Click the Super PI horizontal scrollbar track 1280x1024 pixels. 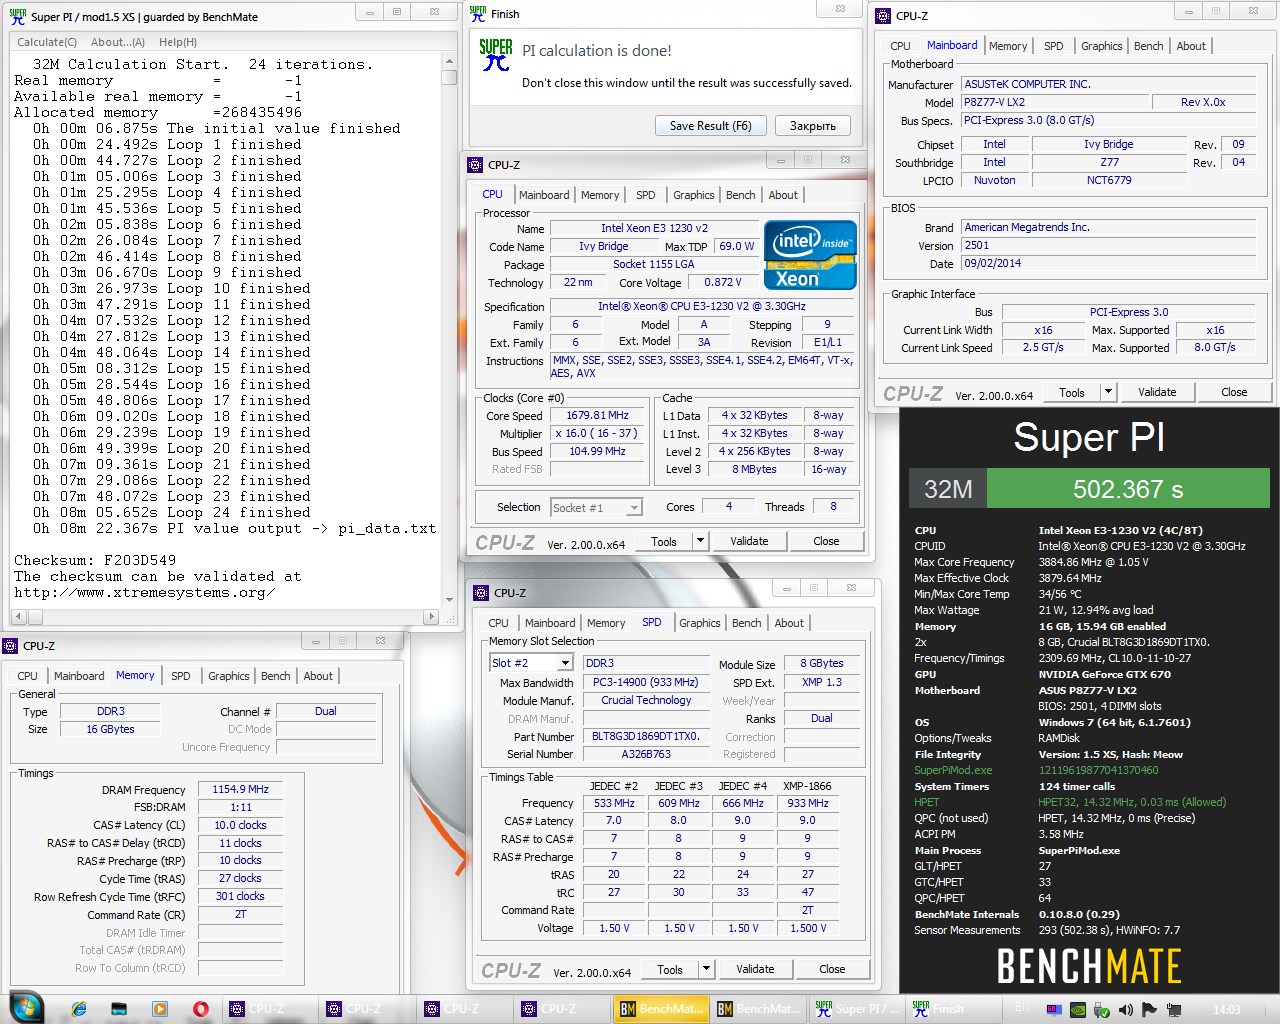click(x=224, y=617)
